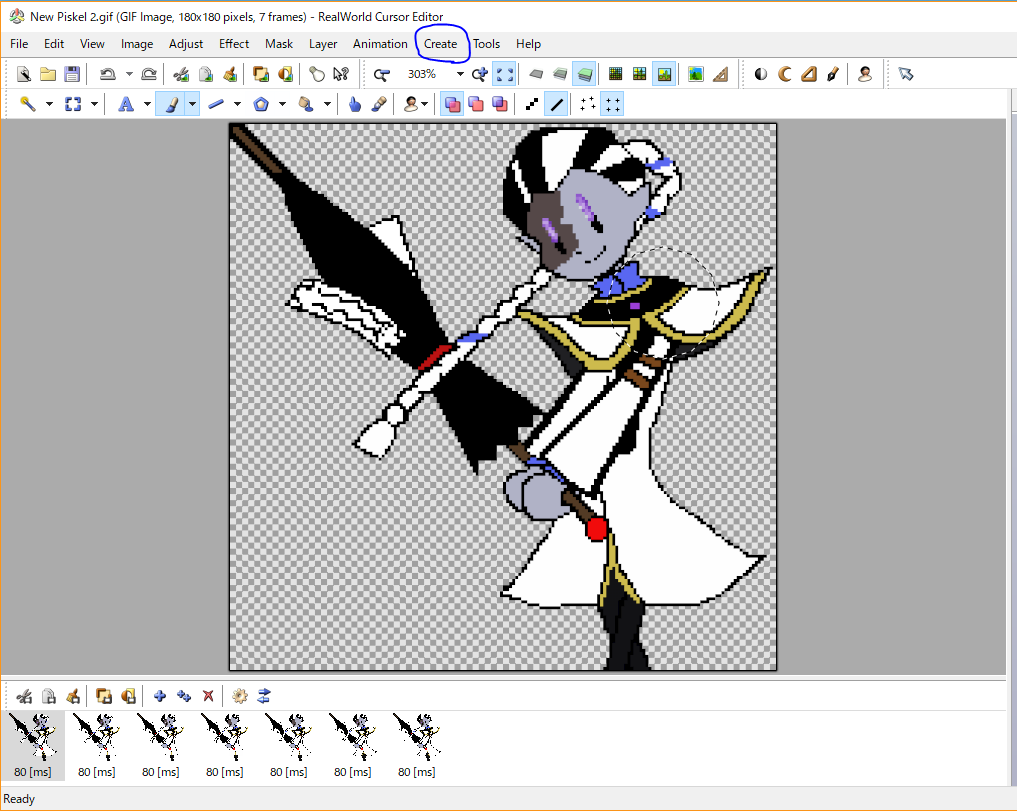The height and width of the screenshot is (811, 1017).
Task: Expand the selection tool options arrow
Action: tap(95, 104)
